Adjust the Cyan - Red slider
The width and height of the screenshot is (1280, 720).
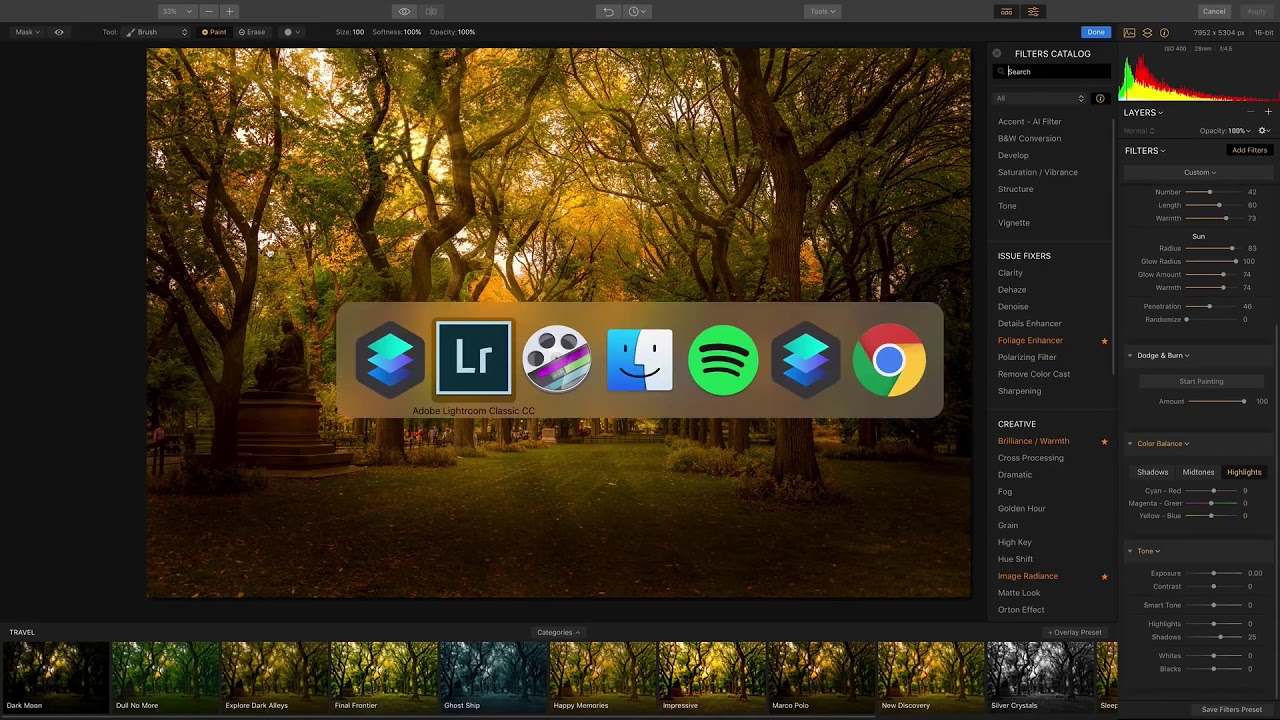pyautogui.click(x=1213, y=491)
